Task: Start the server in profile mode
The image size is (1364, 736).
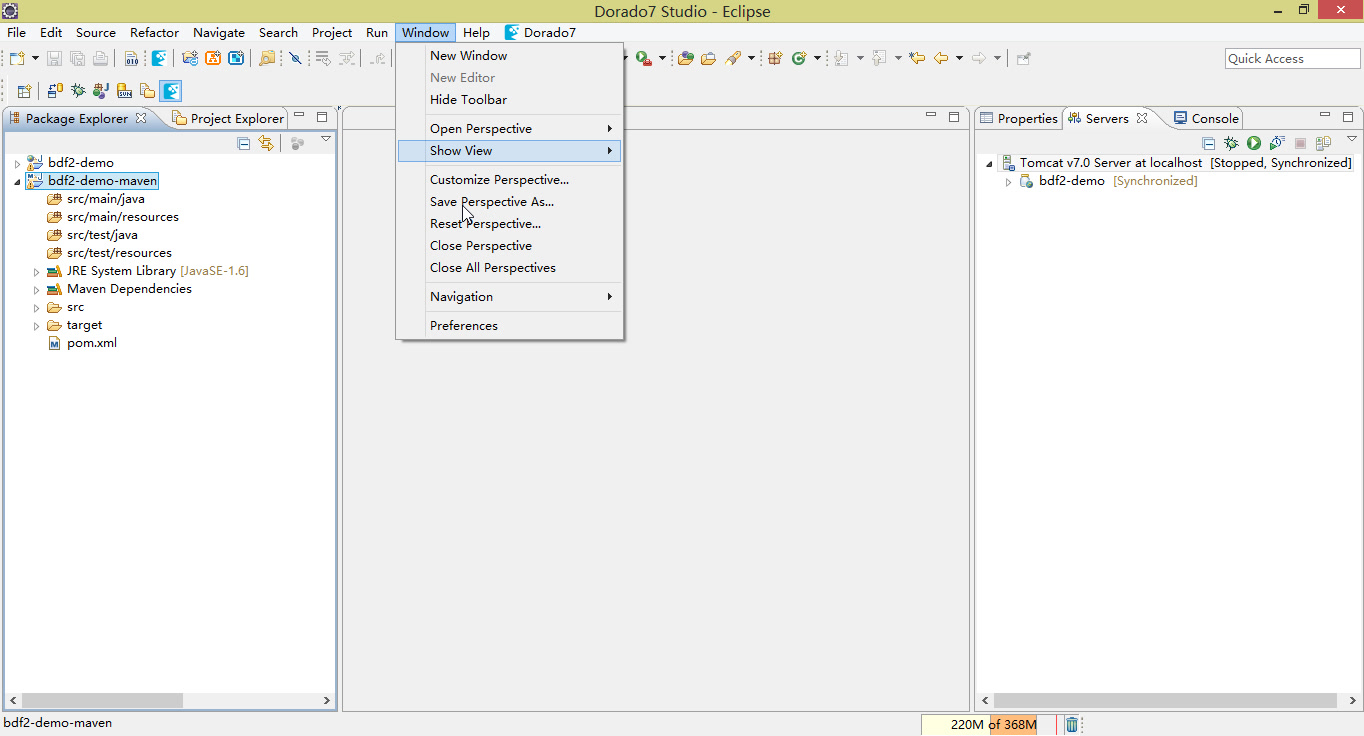Action: (1277, 143)
